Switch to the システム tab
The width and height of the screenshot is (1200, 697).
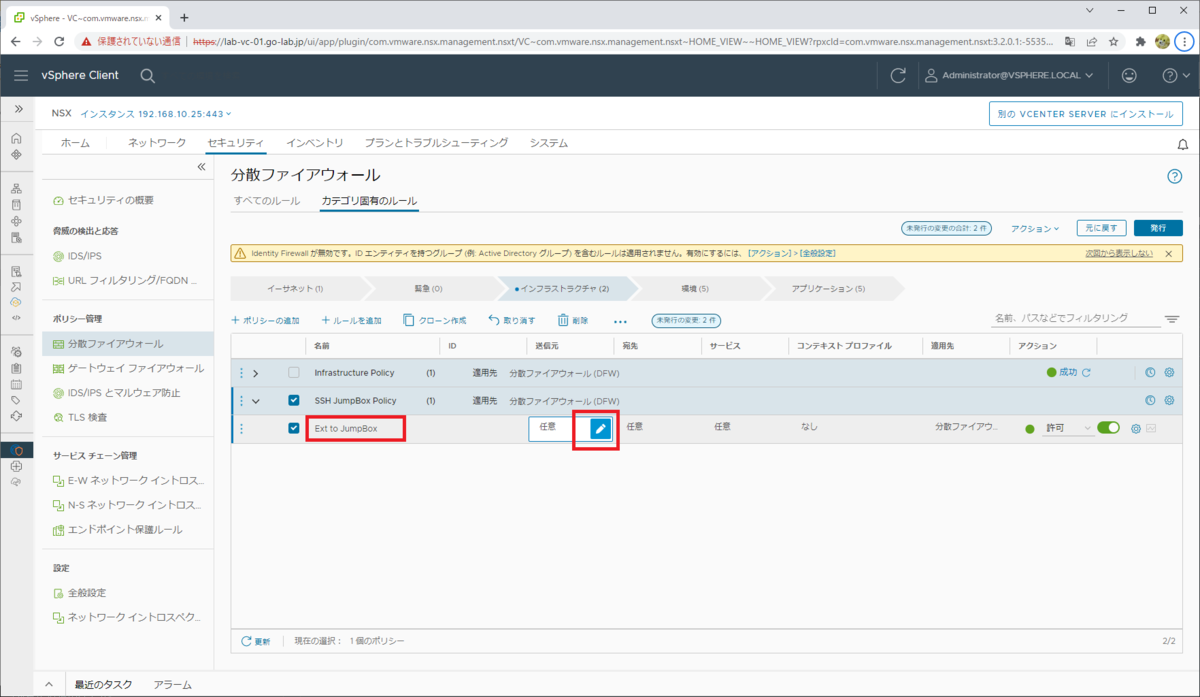(548, 143)
